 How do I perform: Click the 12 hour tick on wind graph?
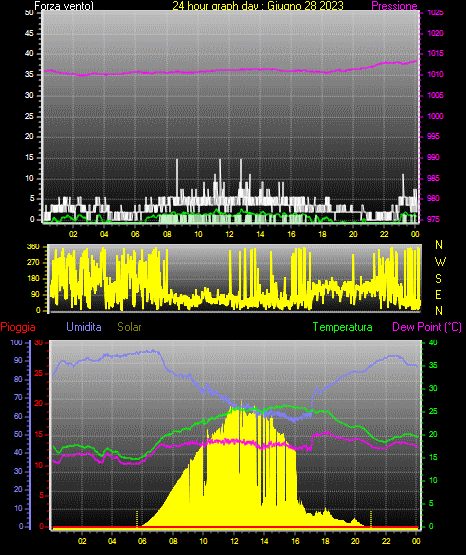(x=230, y=234)
